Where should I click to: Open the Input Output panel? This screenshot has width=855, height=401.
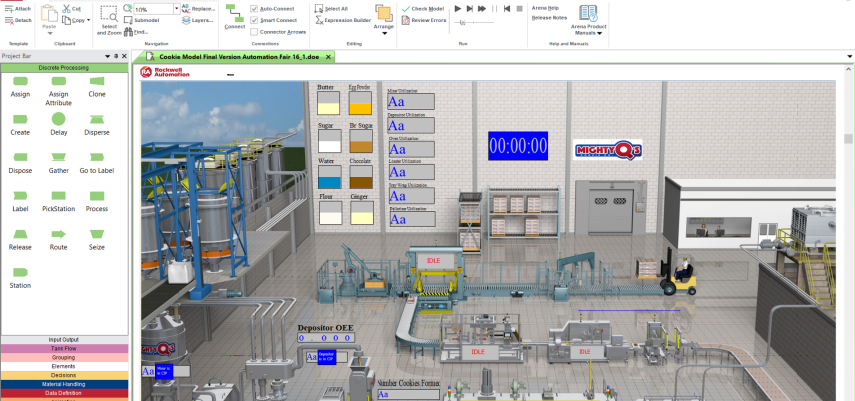click(64, 339)
